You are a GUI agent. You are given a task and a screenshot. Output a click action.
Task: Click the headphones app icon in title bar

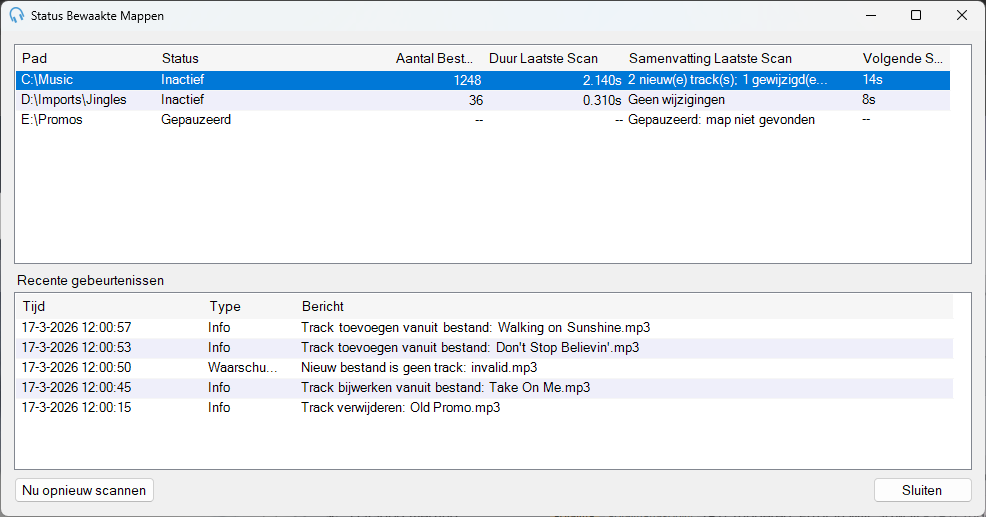17,16
